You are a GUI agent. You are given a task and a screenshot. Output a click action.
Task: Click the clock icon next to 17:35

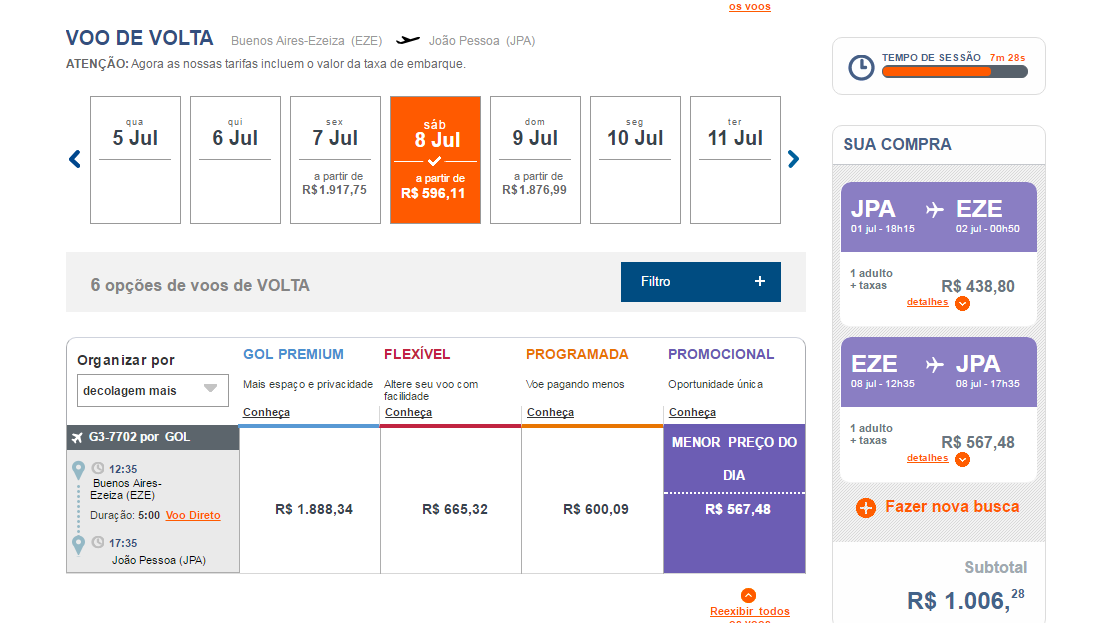point(98,542)
